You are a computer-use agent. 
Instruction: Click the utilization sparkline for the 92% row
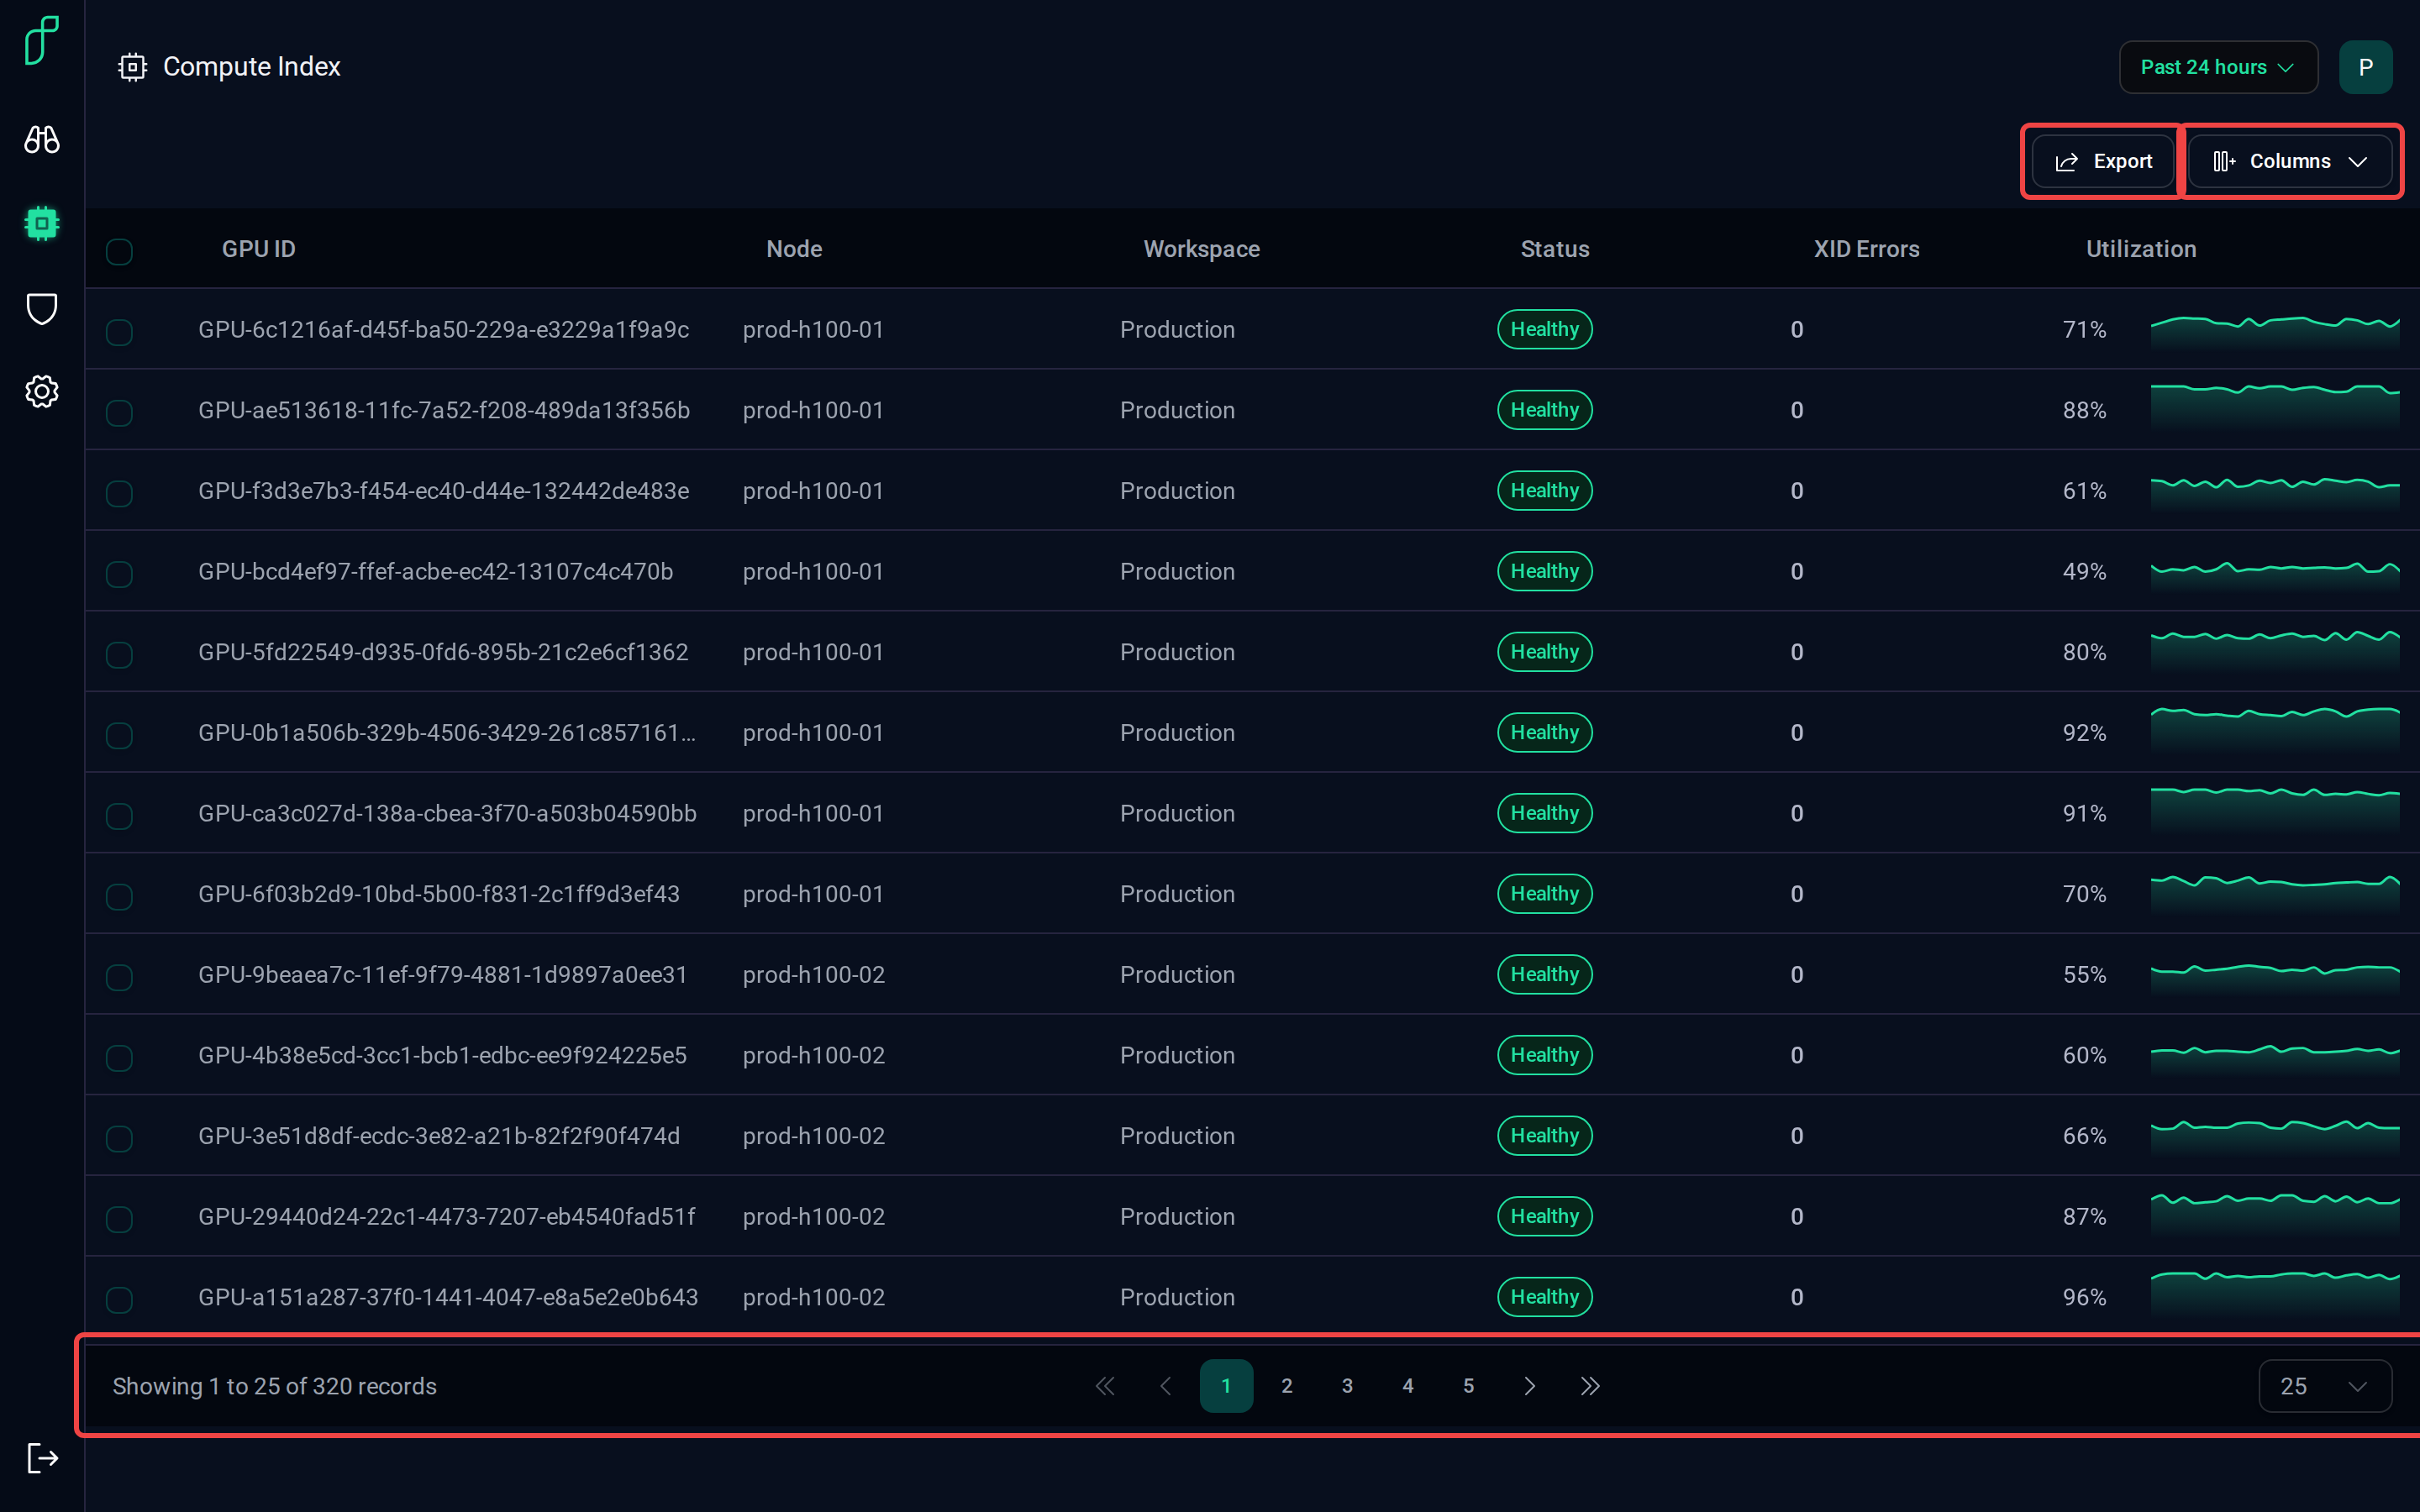pos(2275,730)
